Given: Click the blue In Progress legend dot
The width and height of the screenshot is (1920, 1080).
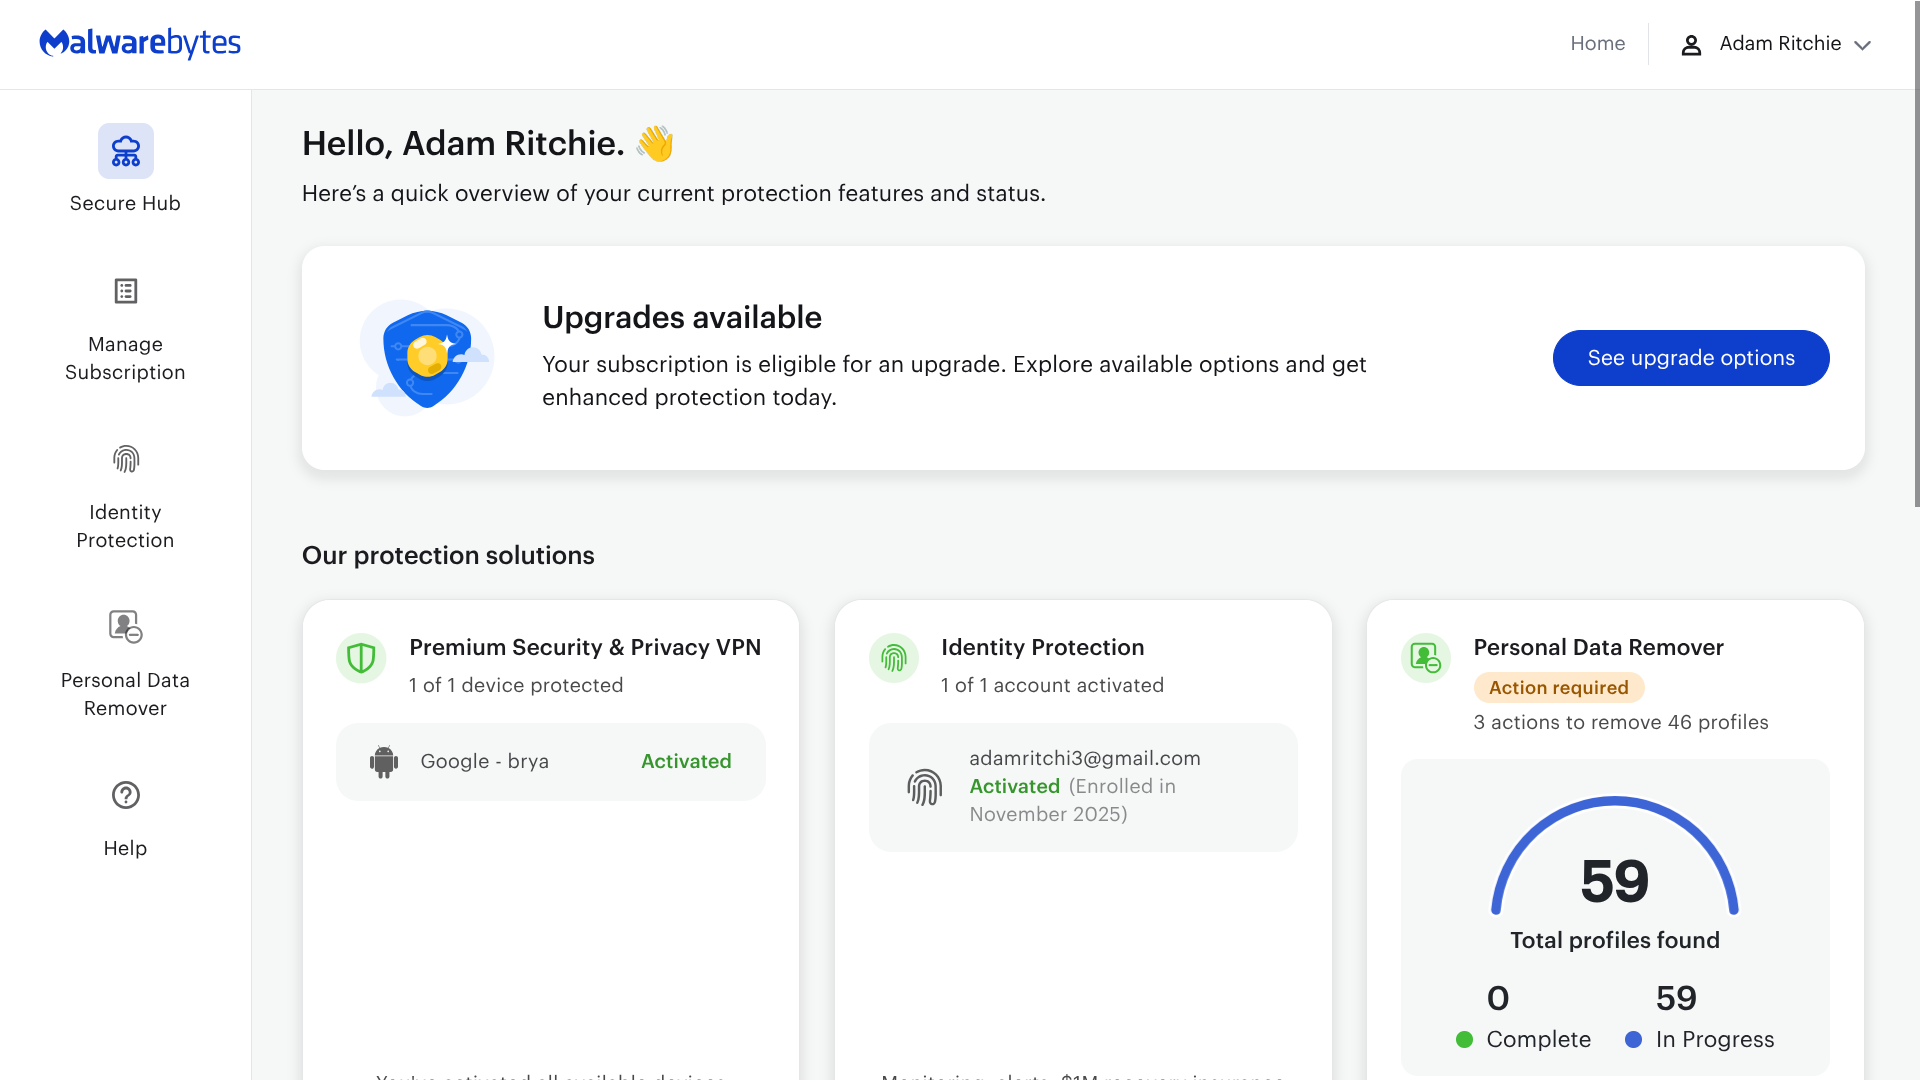Looking at the screenshot, I should click(1634, 1040).
